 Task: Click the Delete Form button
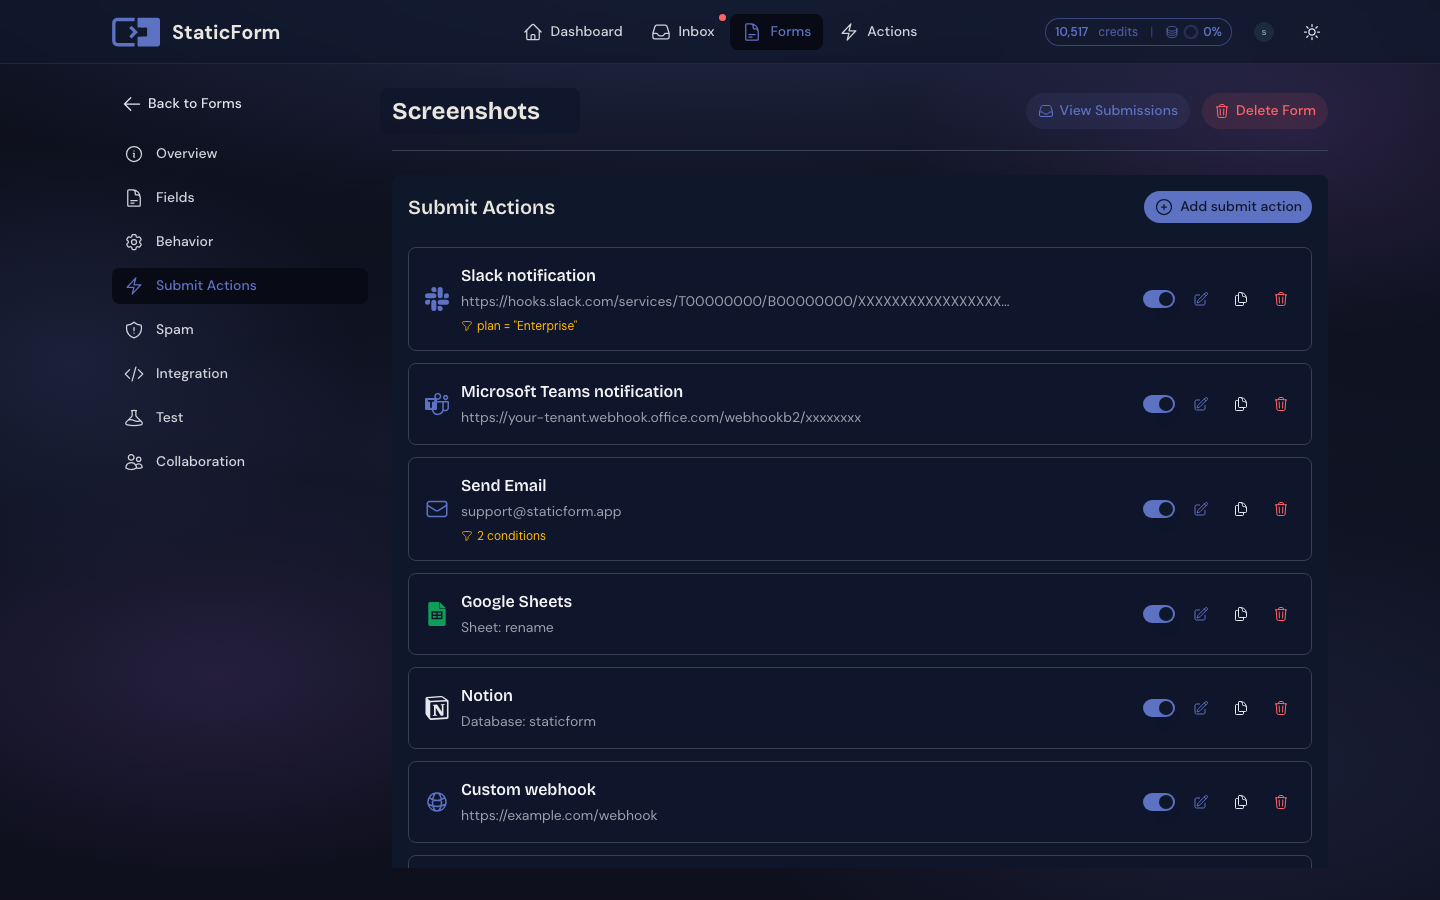[x=1265, y=111]
